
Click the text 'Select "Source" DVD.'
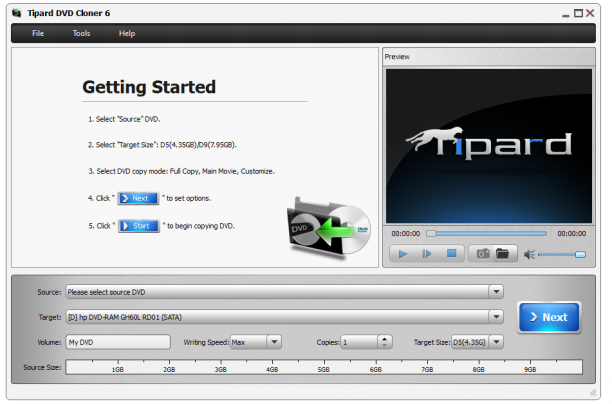pos(128,119)
